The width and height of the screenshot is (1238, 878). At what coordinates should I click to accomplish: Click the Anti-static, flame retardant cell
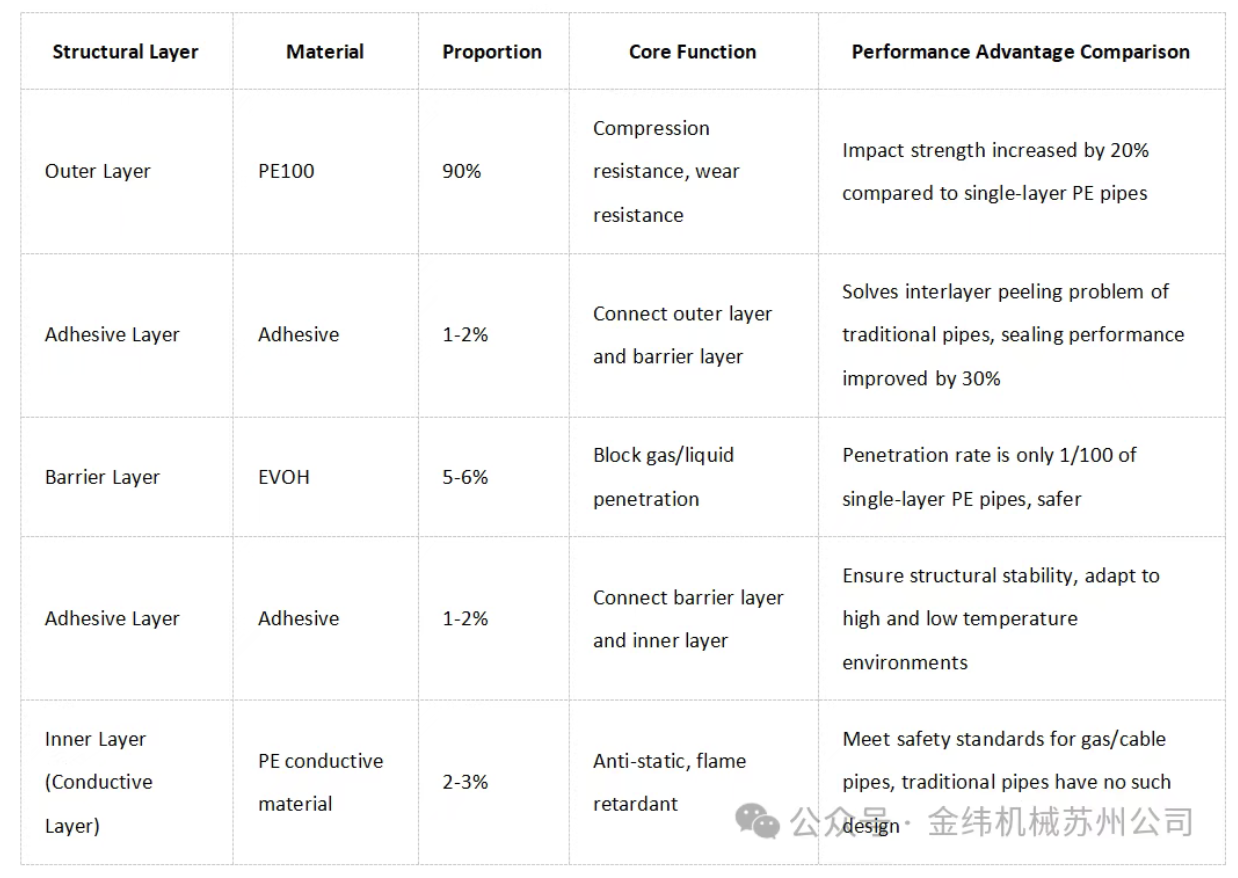point(669,782)
